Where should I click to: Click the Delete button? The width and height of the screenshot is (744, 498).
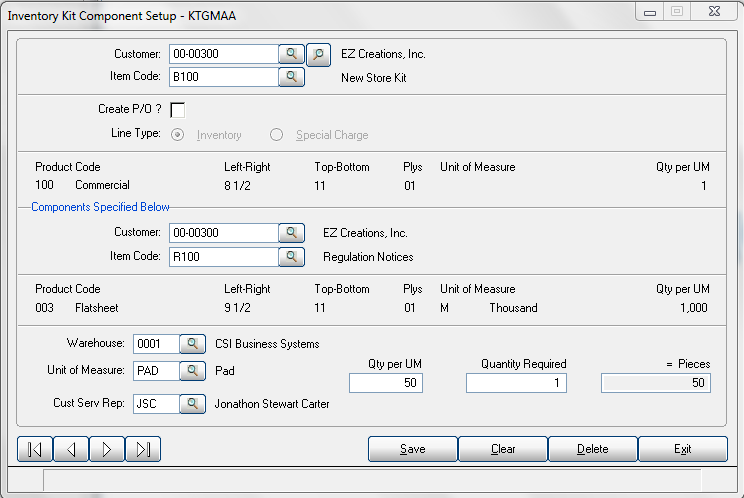593,449
